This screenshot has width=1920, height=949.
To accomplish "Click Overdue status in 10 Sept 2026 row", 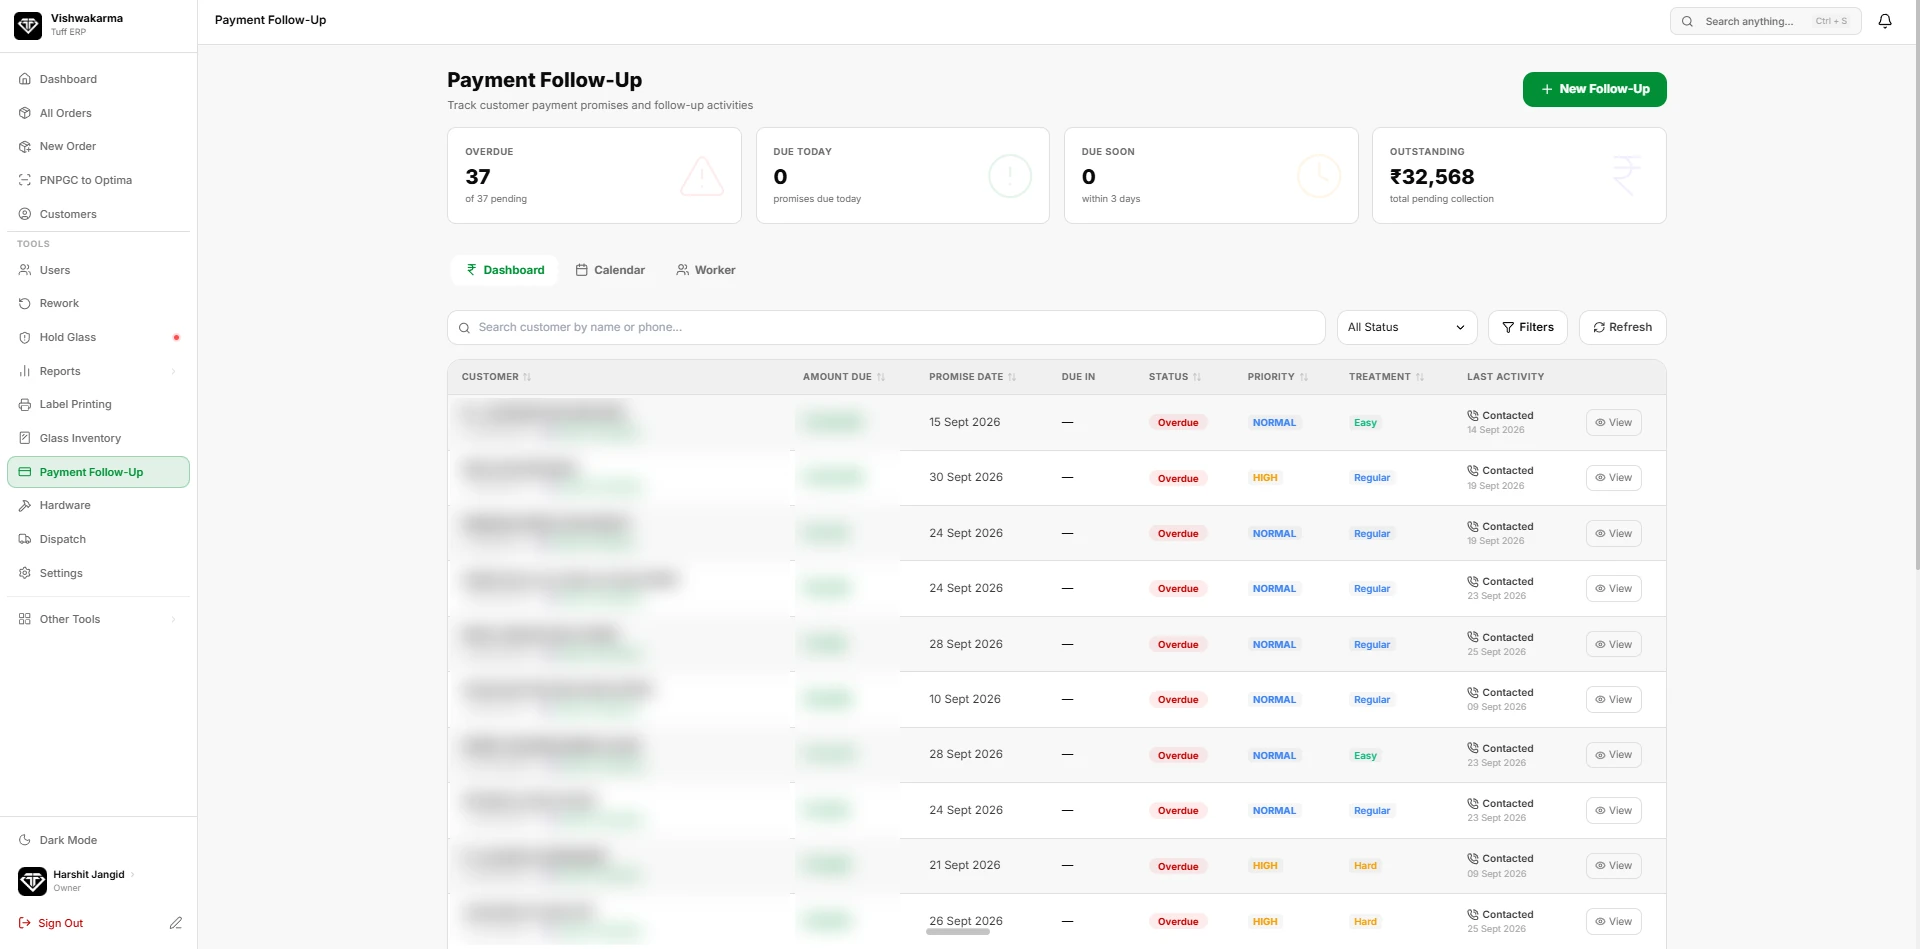I will [x=1178, y=700].
